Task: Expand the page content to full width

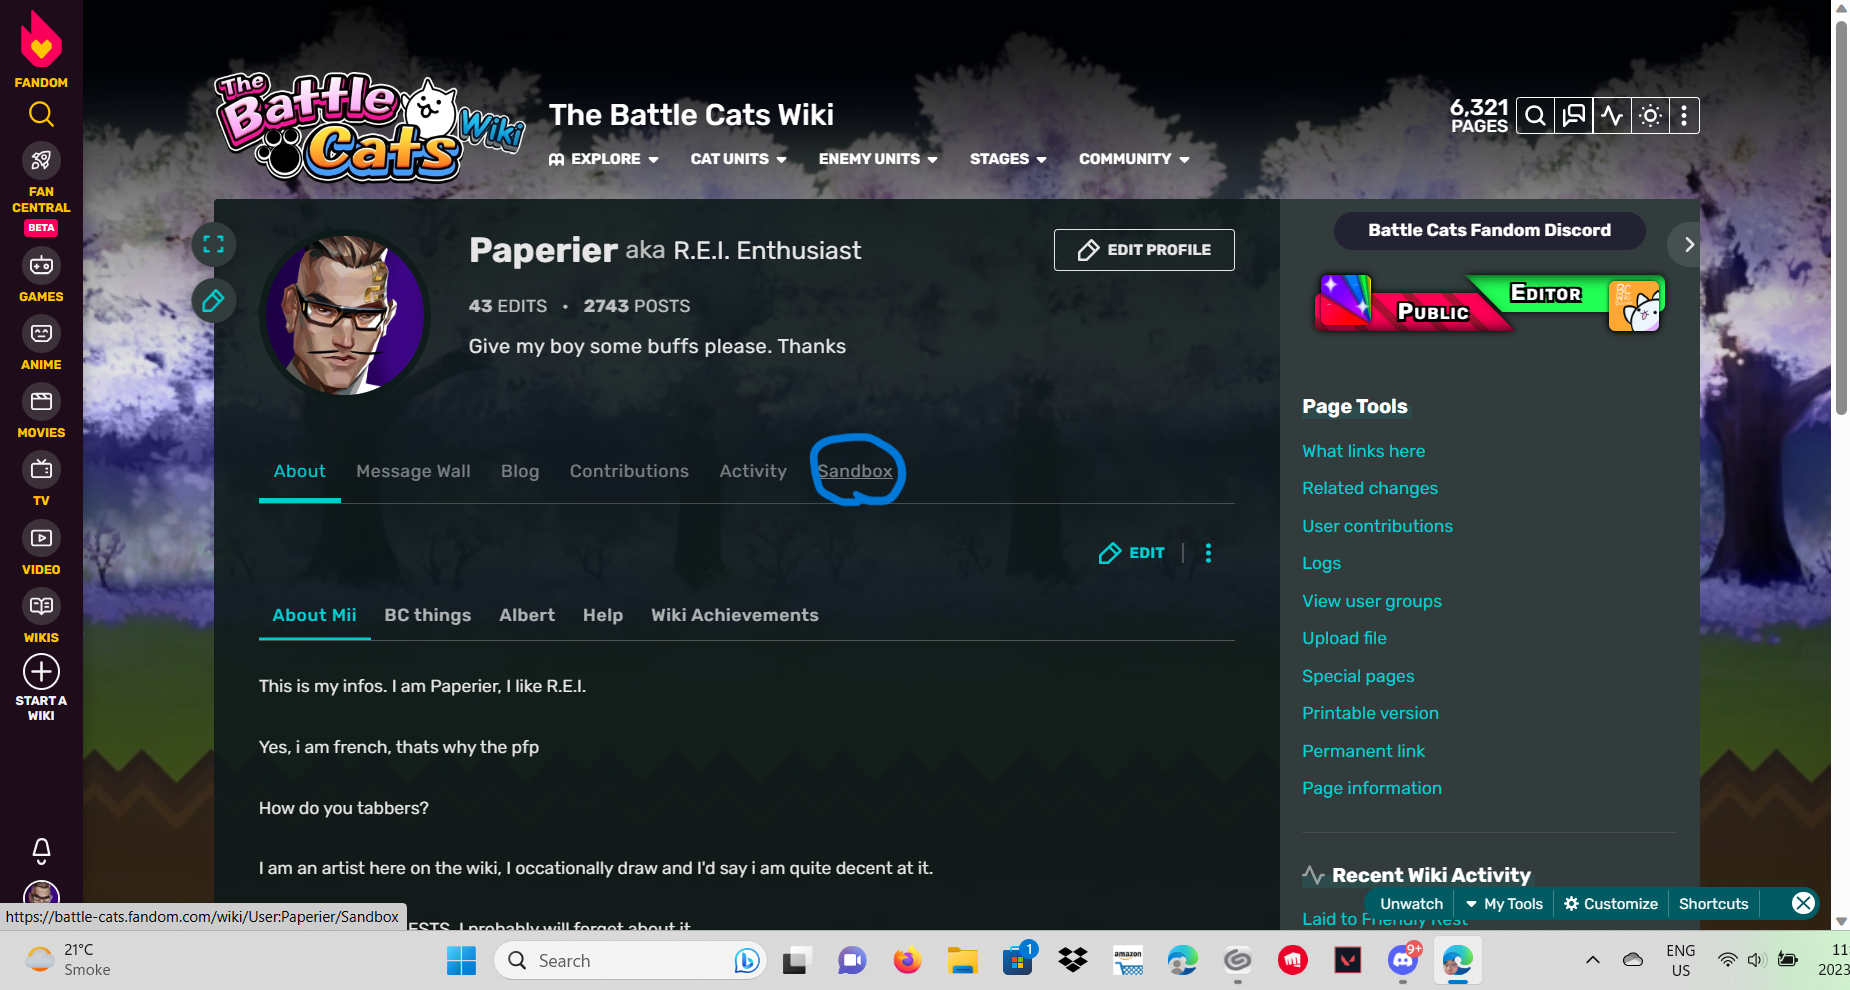Action: click(213, 244)
